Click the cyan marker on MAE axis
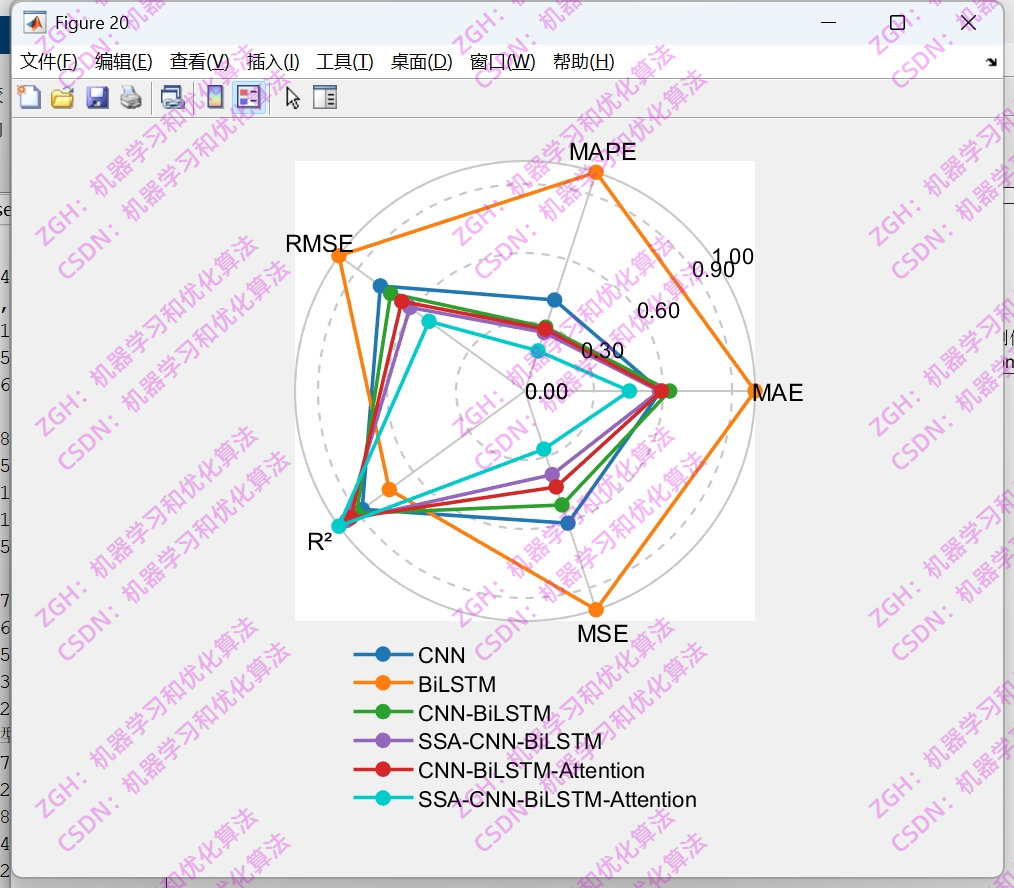The height and width of the screenshot is (888, 1014). pyautogui.click(x=629, y=391)
